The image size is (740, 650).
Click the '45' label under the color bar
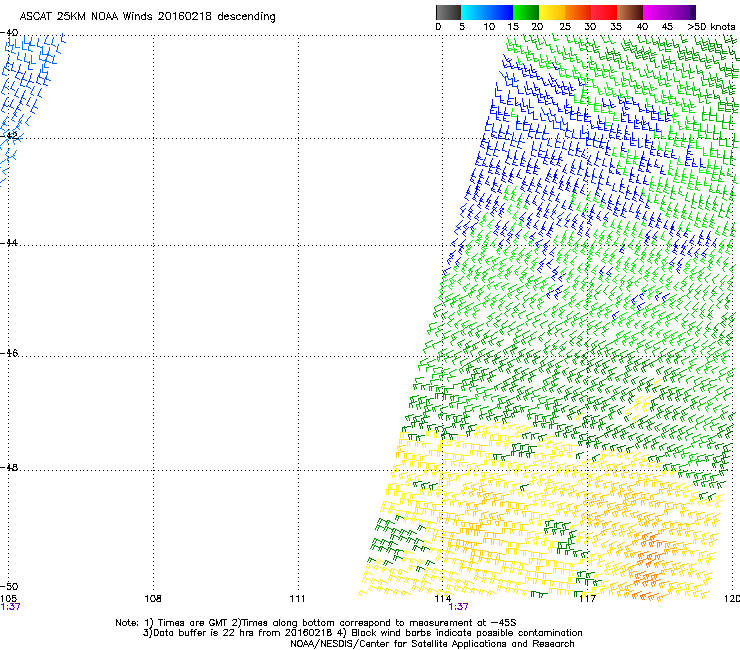(667, 26)
